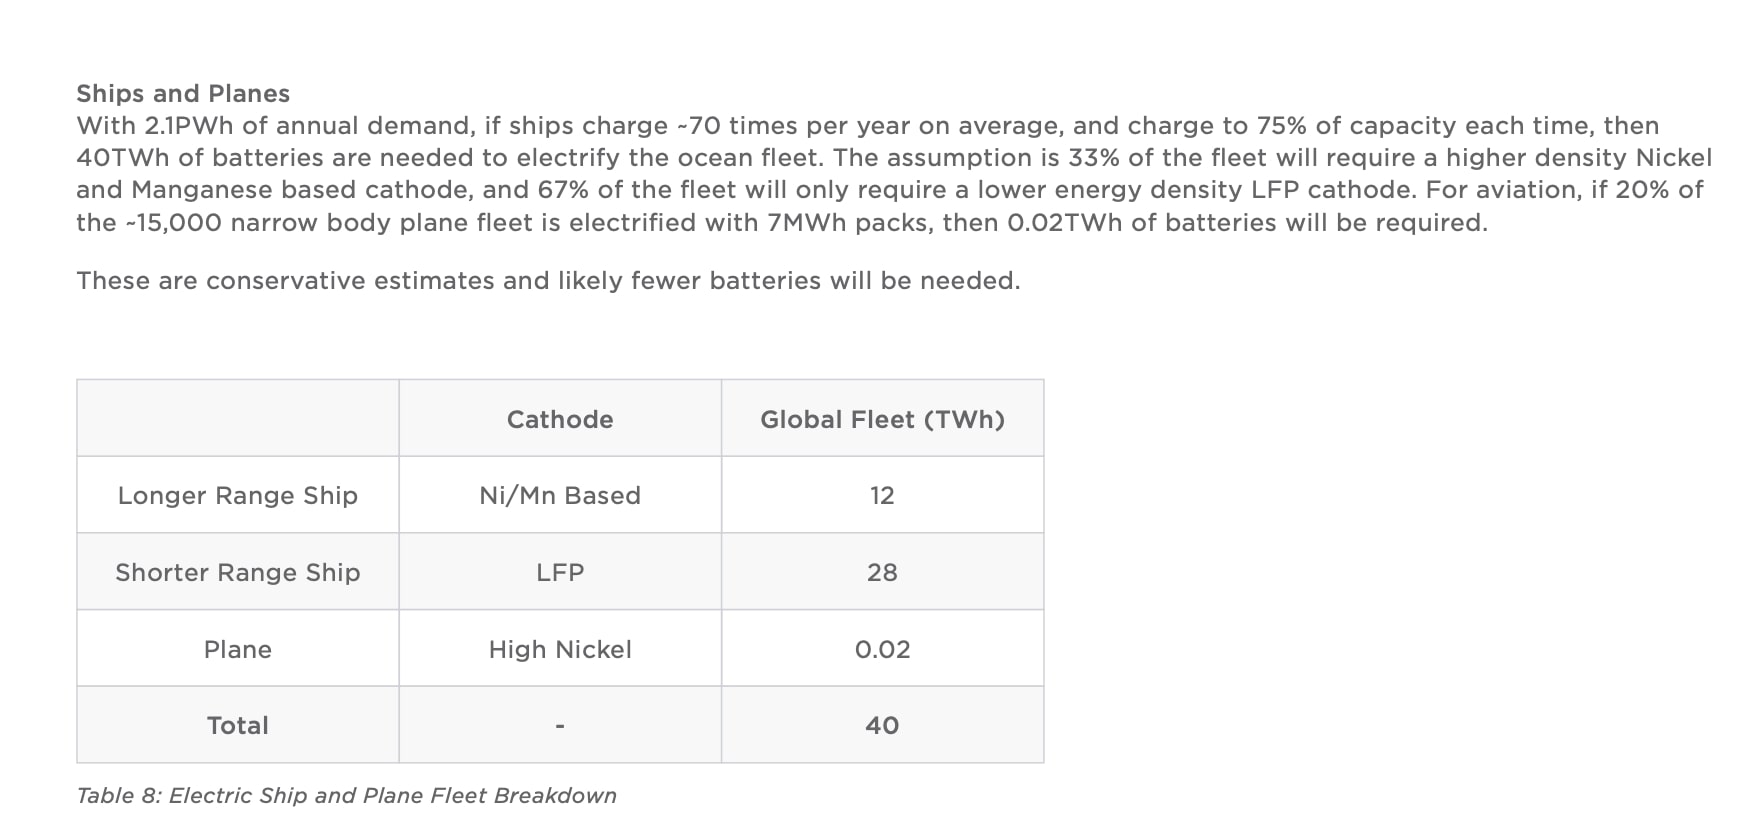Screen dimensions: 1740x826
Task: Select the "Global Fleet (TWh)" column header
Action: click(x=882, y=419)
